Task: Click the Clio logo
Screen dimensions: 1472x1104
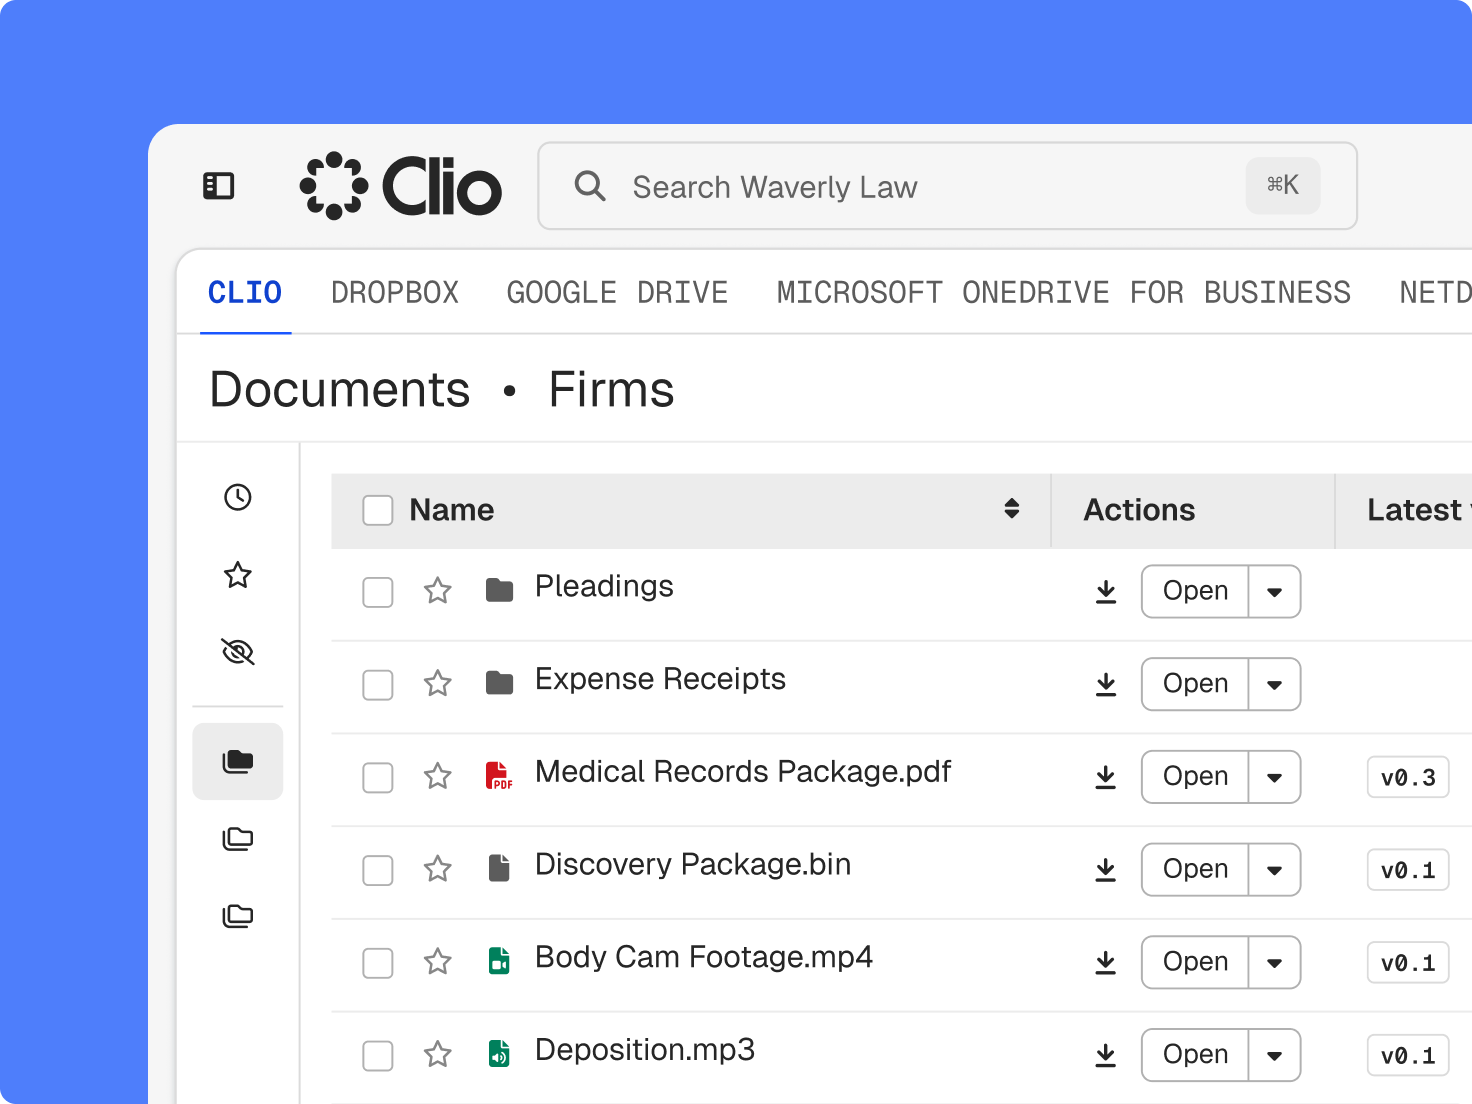Action: click(400, 186)
